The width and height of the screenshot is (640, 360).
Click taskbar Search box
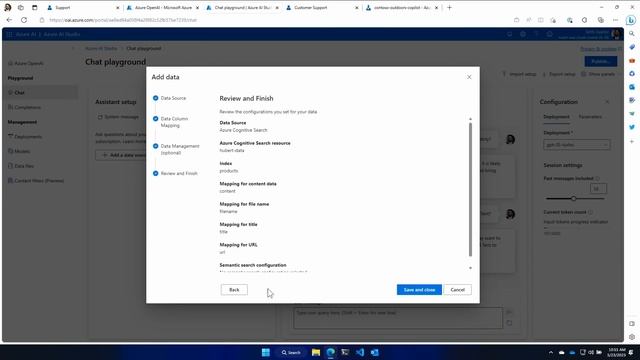tap(290, 352)
